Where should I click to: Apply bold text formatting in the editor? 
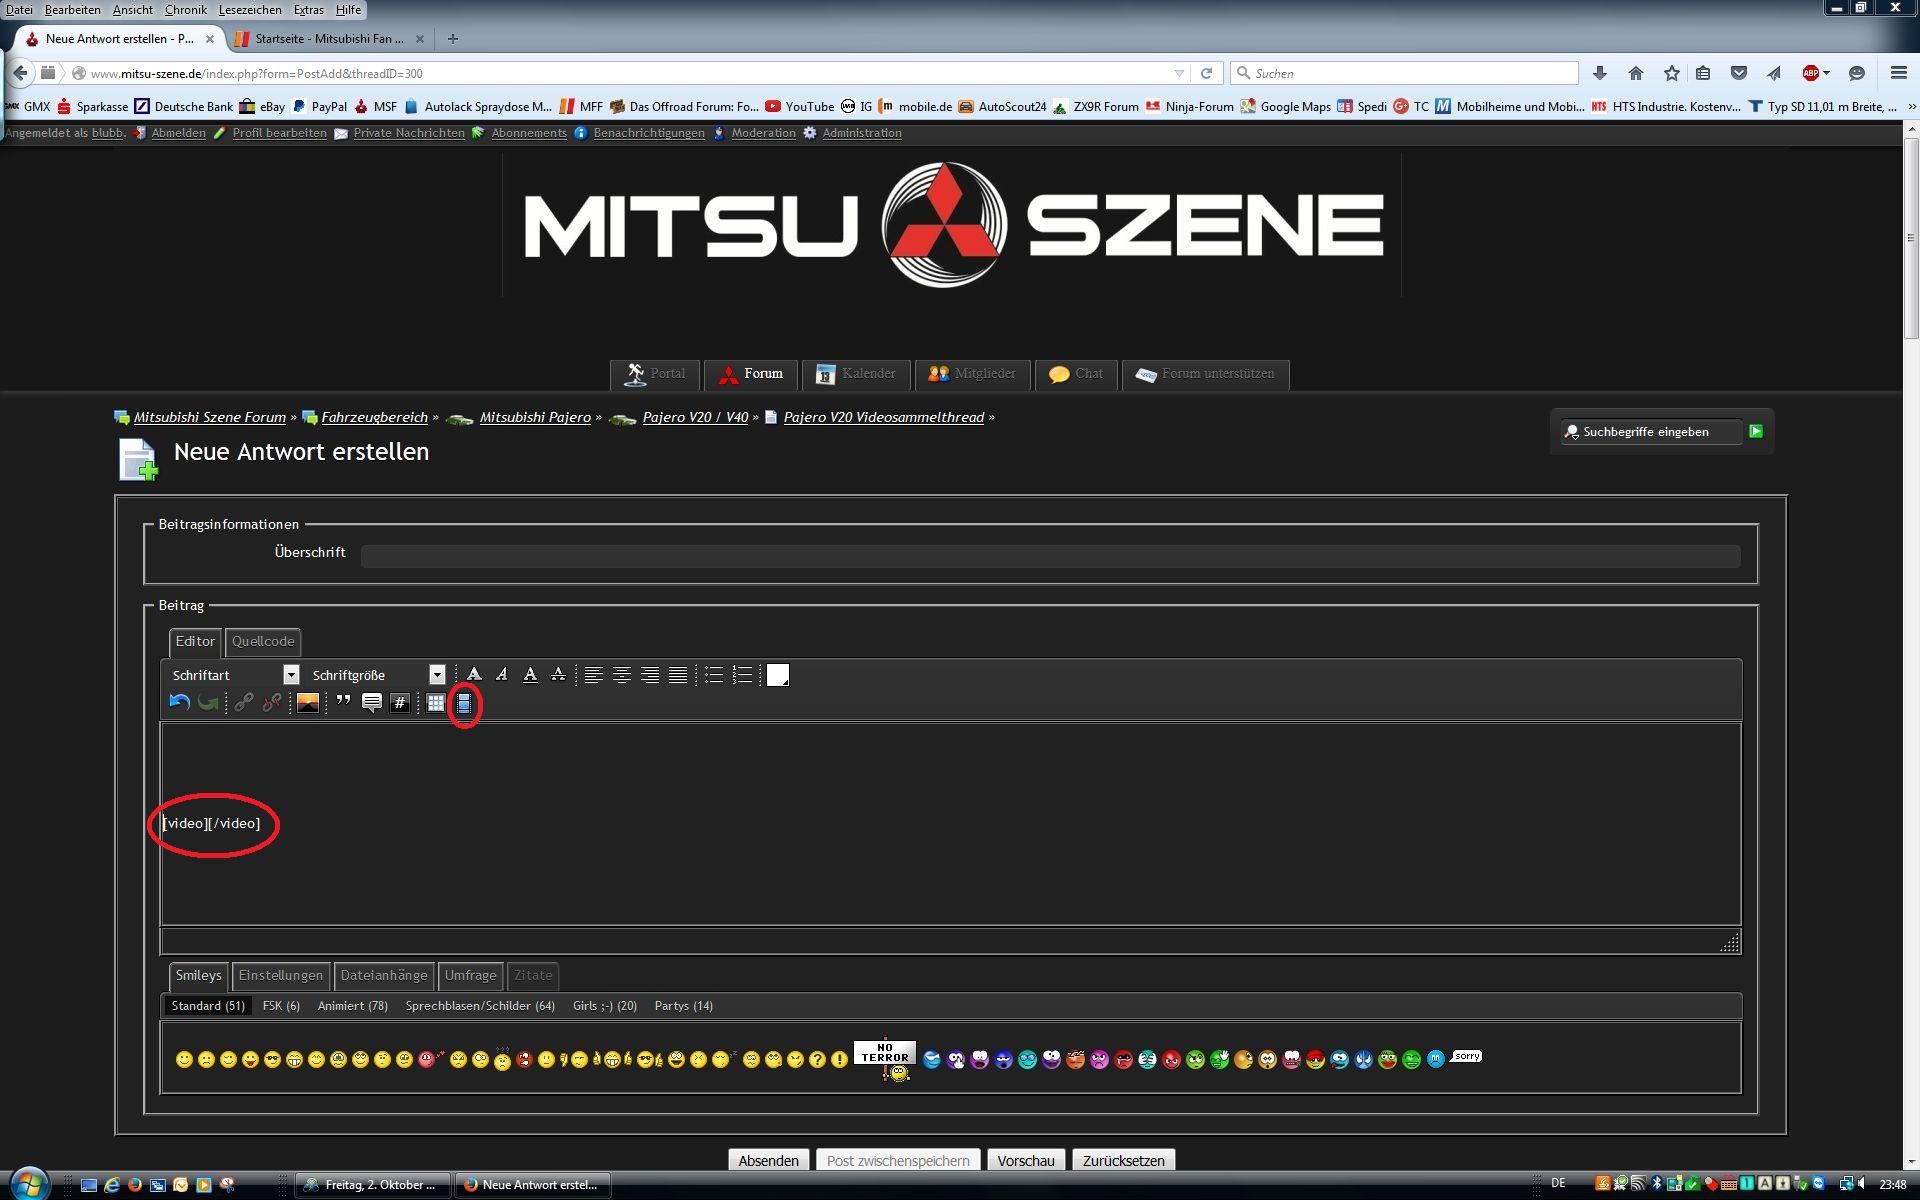(x=474, y=675)
